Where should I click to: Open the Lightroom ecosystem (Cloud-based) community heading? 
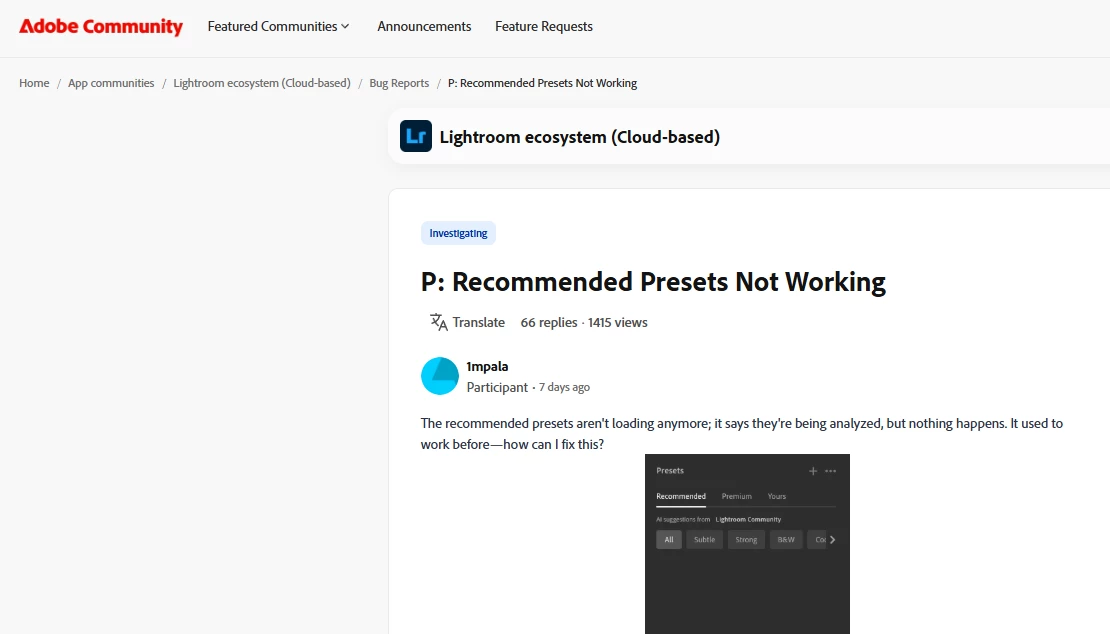(580, 137)
